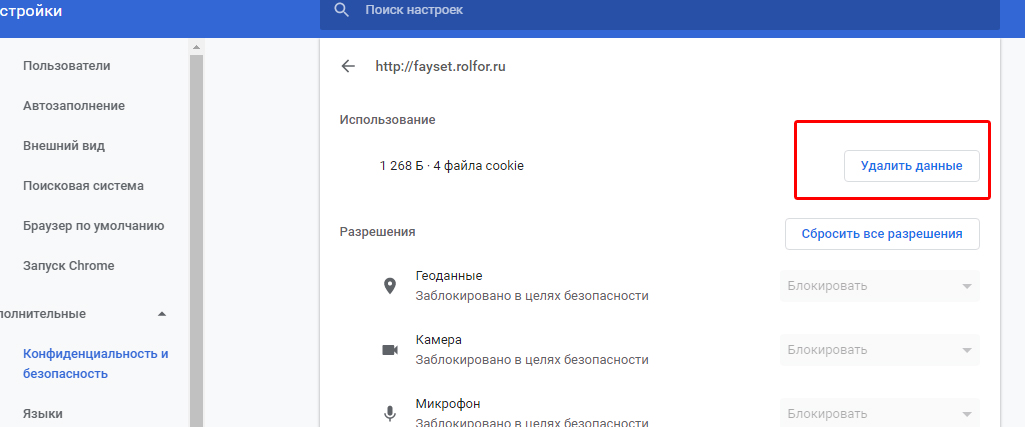This screenshot has height=427, width=1025.
Task: Click the sidebar vertical scrollbar thumb
Action: tap(196, 241)
